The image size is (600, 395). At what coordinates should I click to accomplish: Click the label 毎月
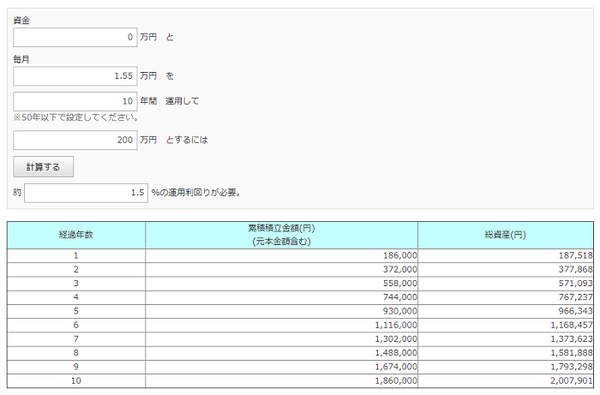21,59
